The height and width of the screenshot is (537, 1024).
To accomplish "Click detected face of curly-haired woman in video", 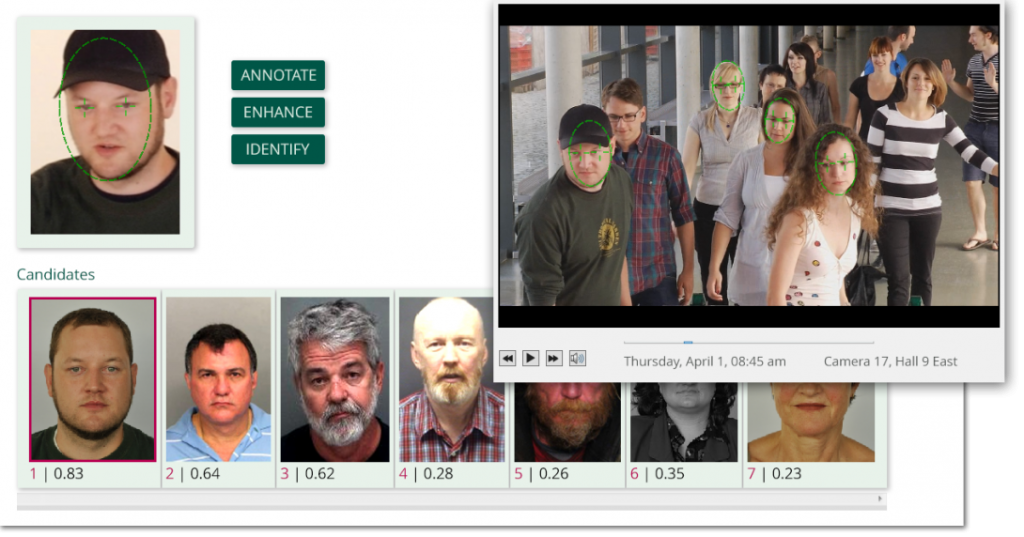I will pos(835,163).
